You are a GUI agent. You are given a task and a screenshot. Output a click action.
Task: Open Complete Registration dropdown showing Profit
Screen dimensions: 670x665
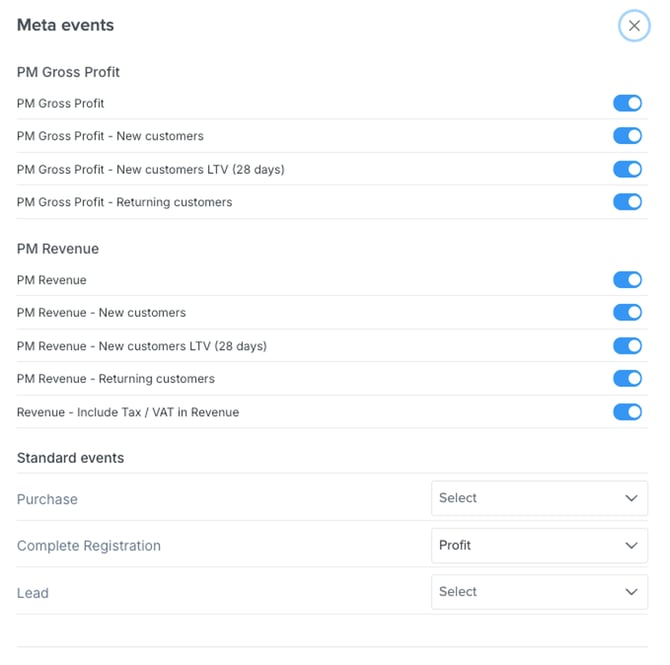click(538, 545)
